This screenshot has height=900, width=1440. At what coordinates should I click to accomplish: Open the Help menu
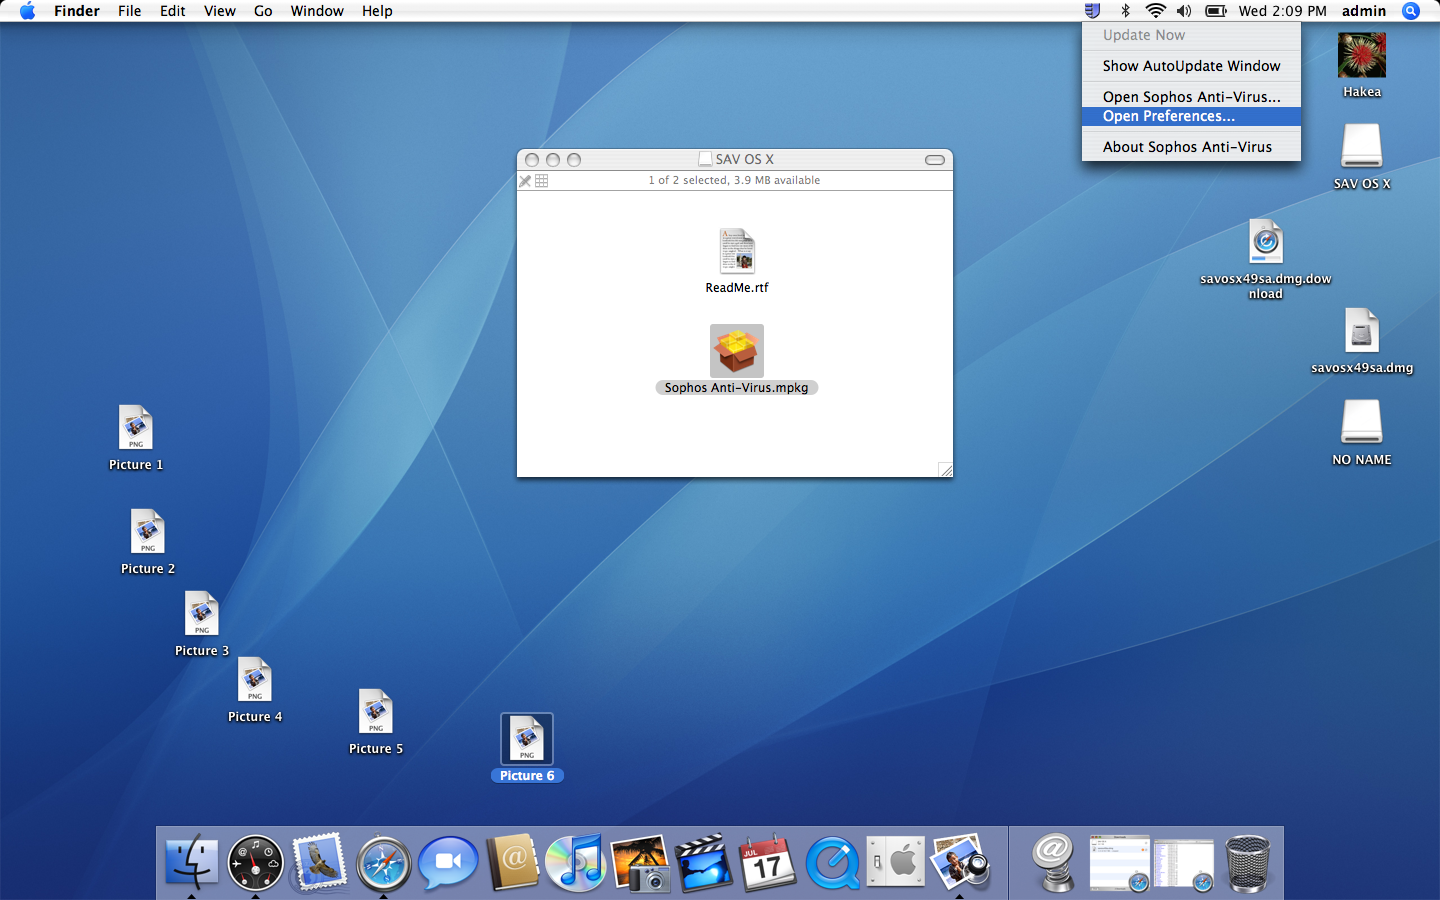coord(377,11)
